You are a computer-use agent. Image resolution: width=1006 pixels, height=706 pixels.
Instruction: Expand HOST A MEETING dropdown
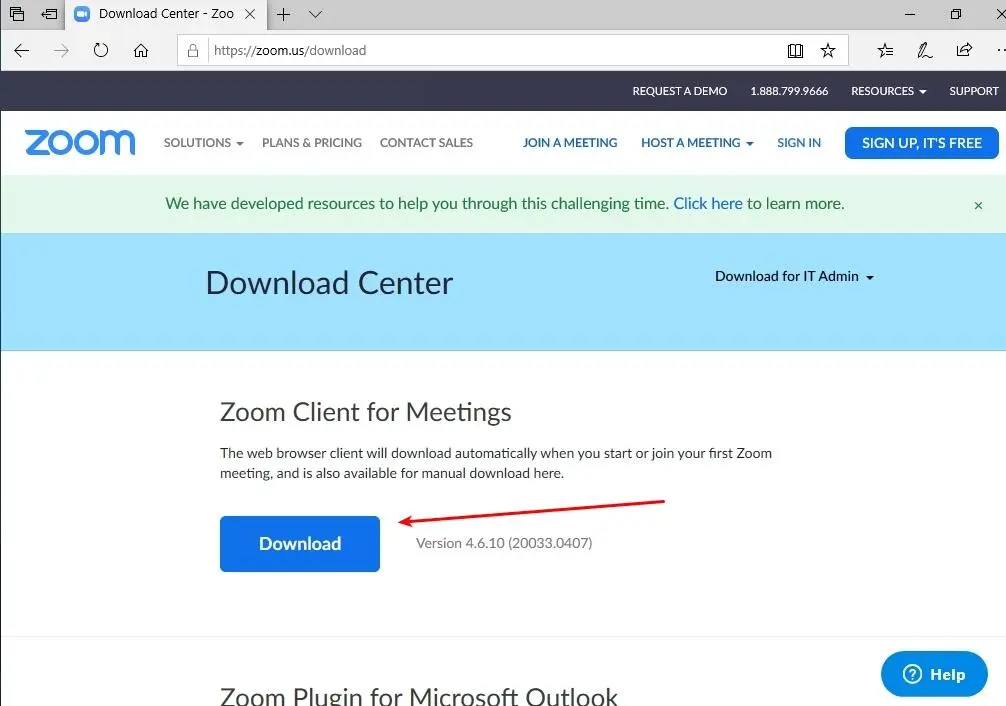697,142
